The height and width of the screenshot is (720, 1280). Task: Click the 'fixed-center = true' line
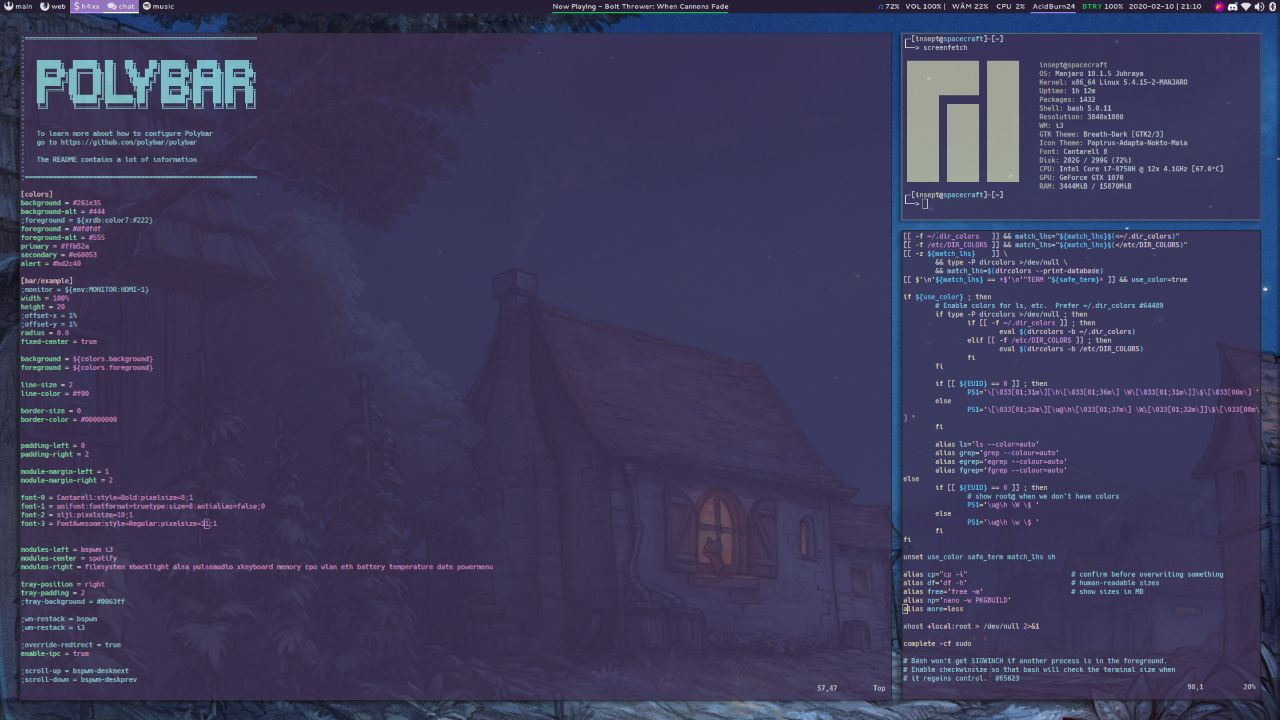[x=59, y=341]
